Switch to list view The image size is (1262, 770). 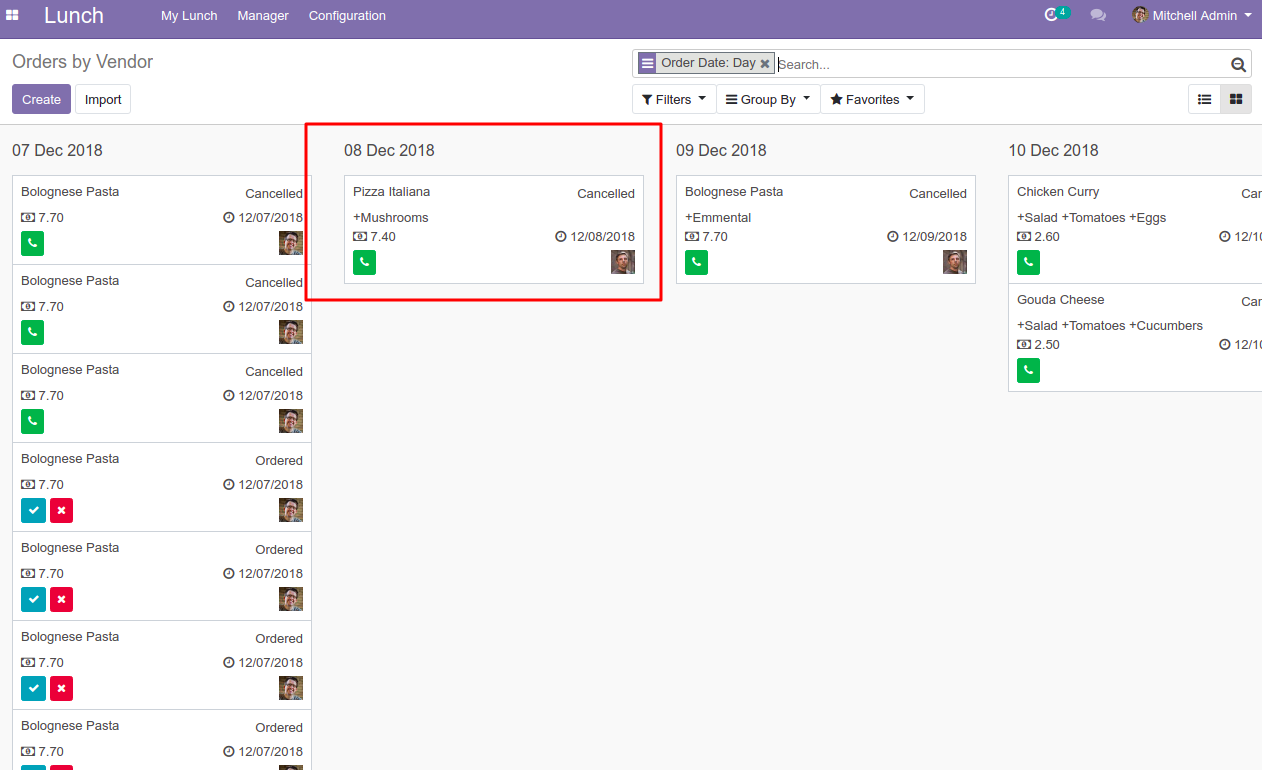point(1204,99)
